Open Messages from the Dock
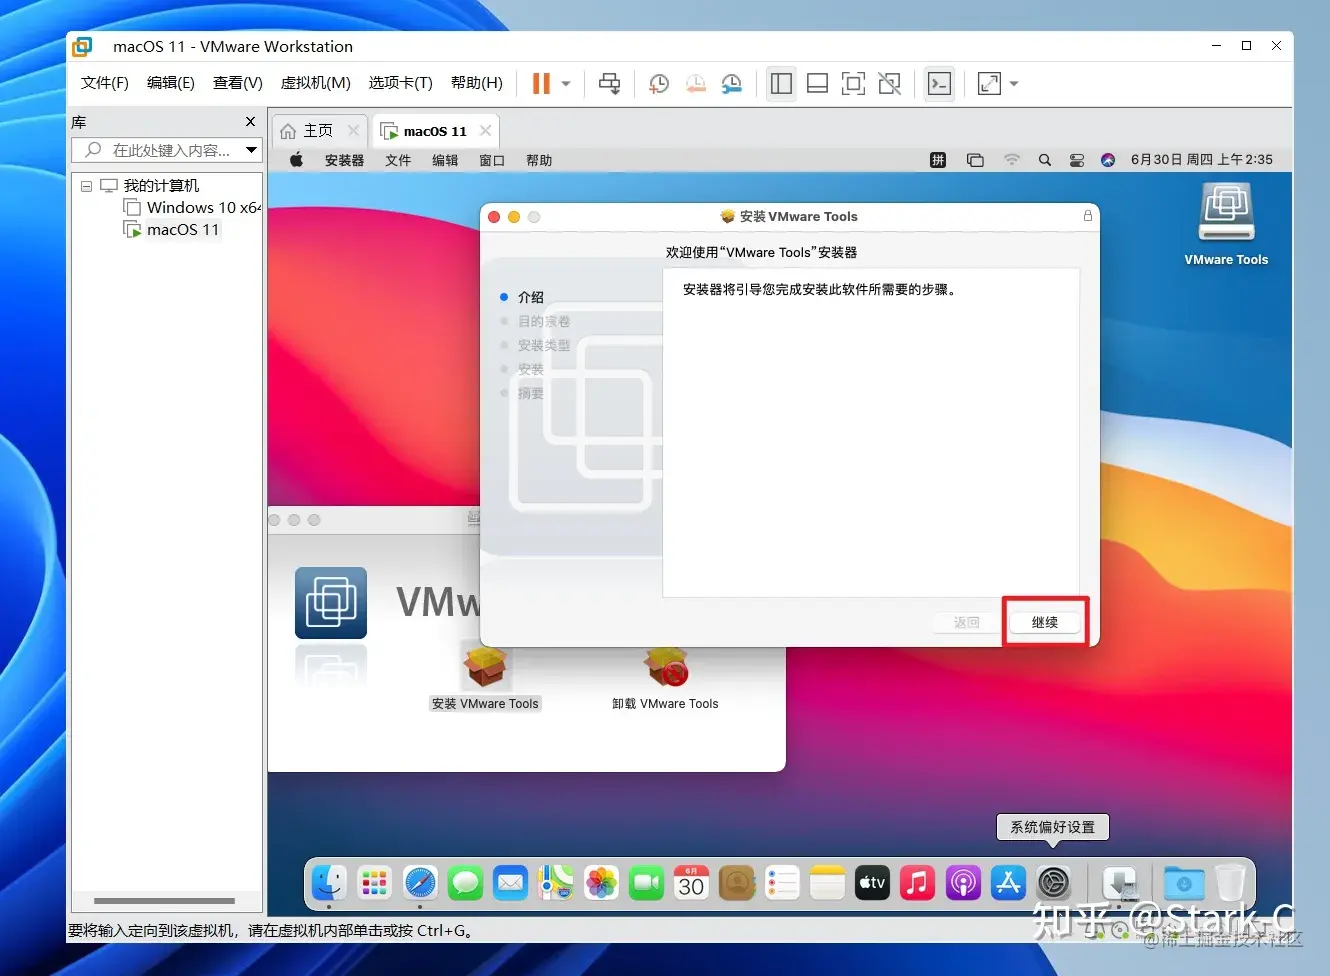The width and height of the screenshot is (1330, 976). (465, 883)
